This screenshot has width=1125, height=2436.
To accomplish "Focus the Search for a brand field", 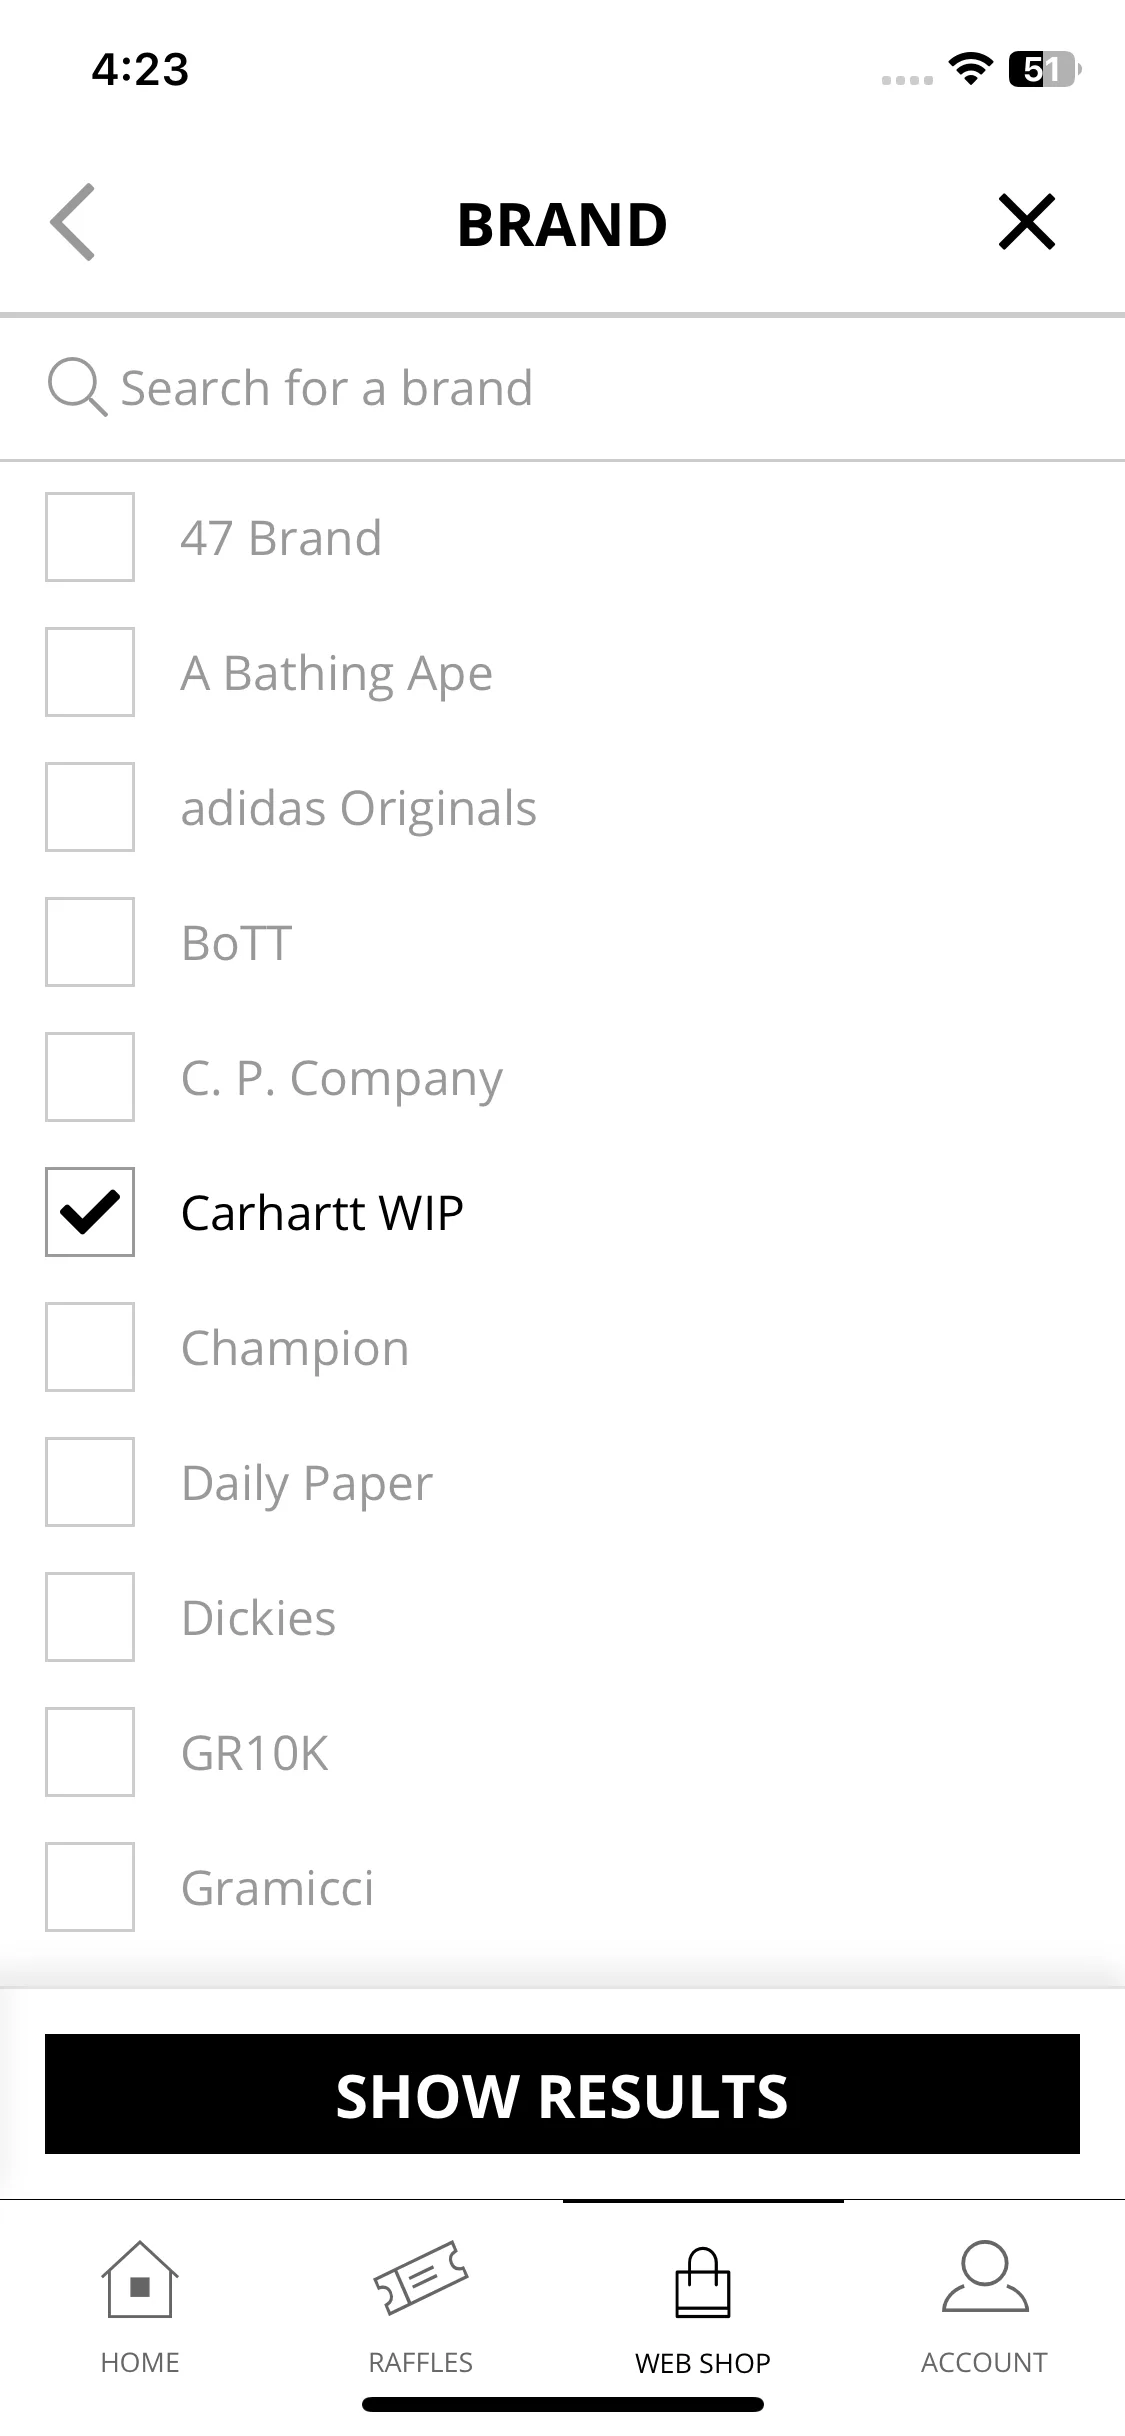I will tap(562, 388).
